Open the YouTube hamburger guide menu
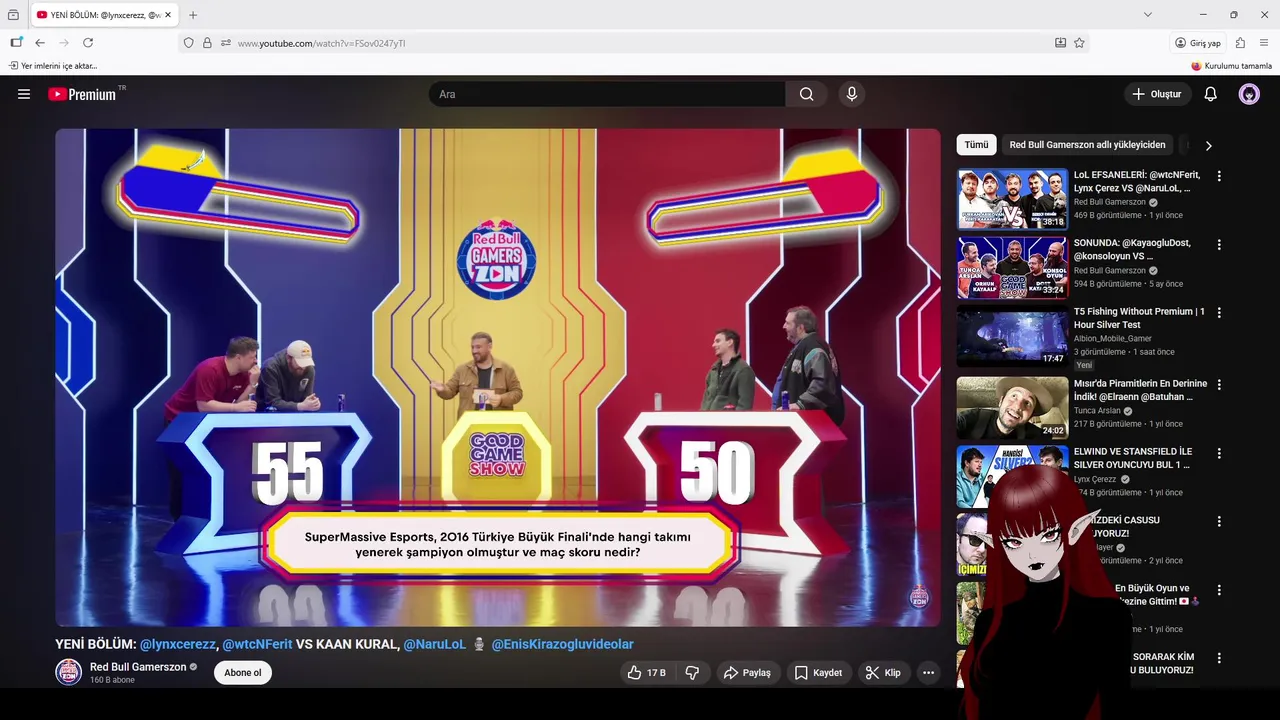Screen dimensions: 1280x720 (x=24, y=94)
